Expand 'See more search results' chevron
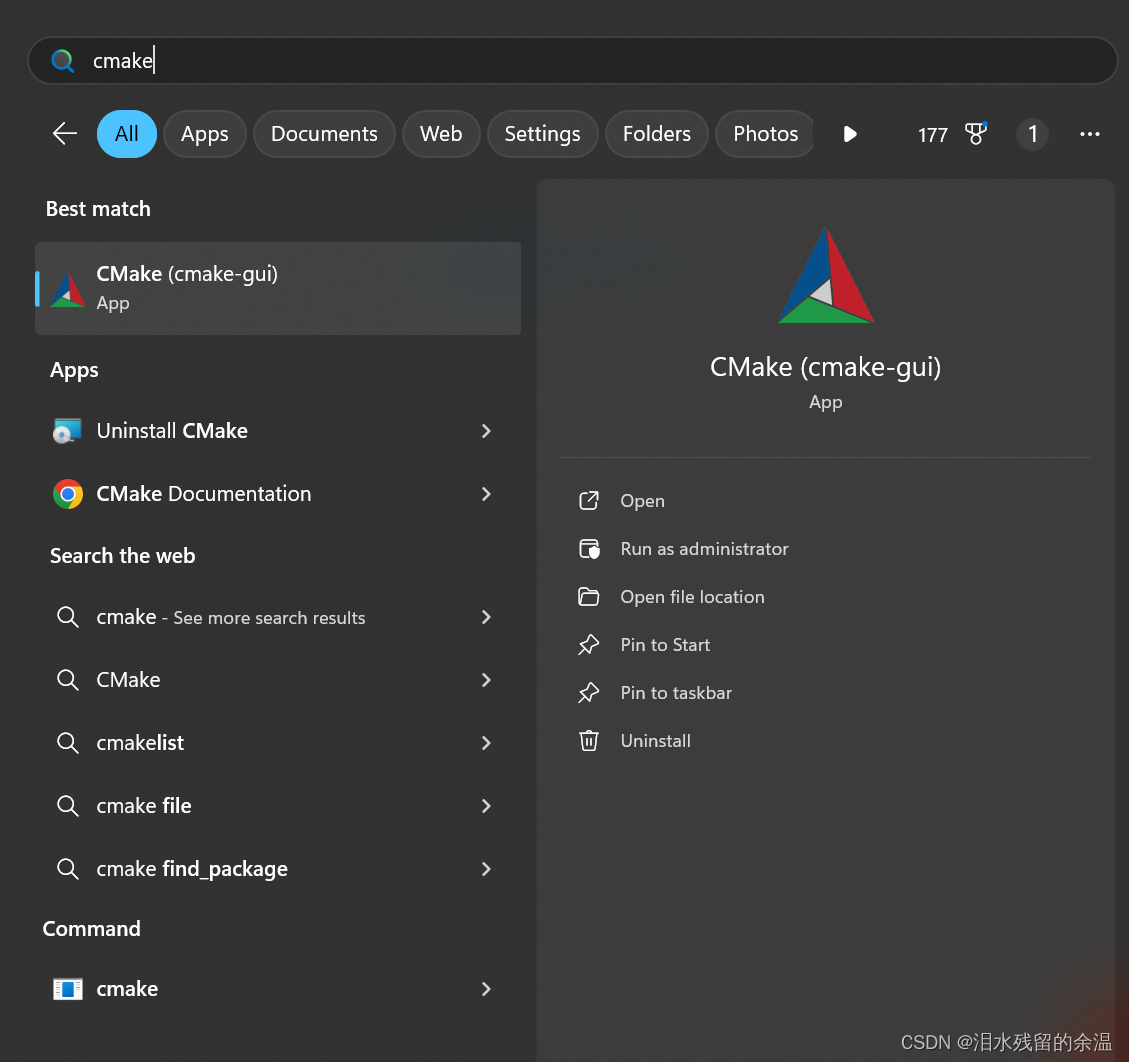The width and height of the screenshot is (1129, 1062). tap(486, 617)
